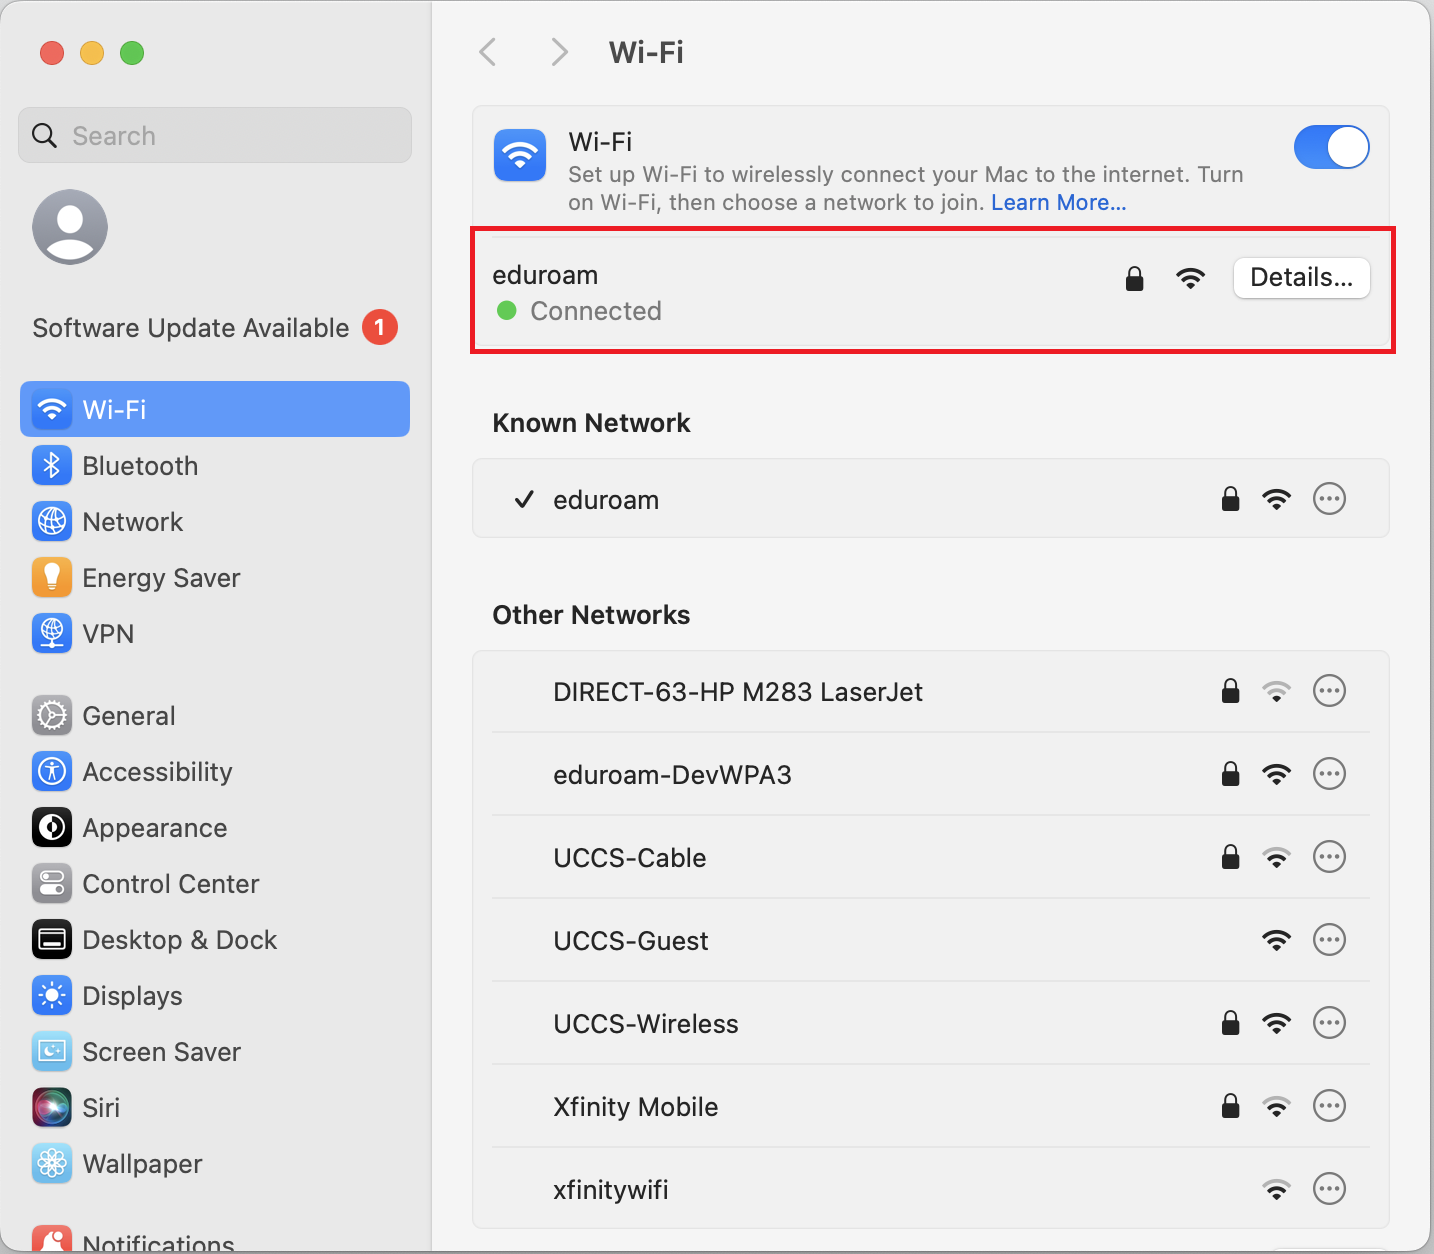Join the Xfinity Mobile network
Image resolution: width=1434 pixels, height=1254 pixels.
tap(930, 1106)
